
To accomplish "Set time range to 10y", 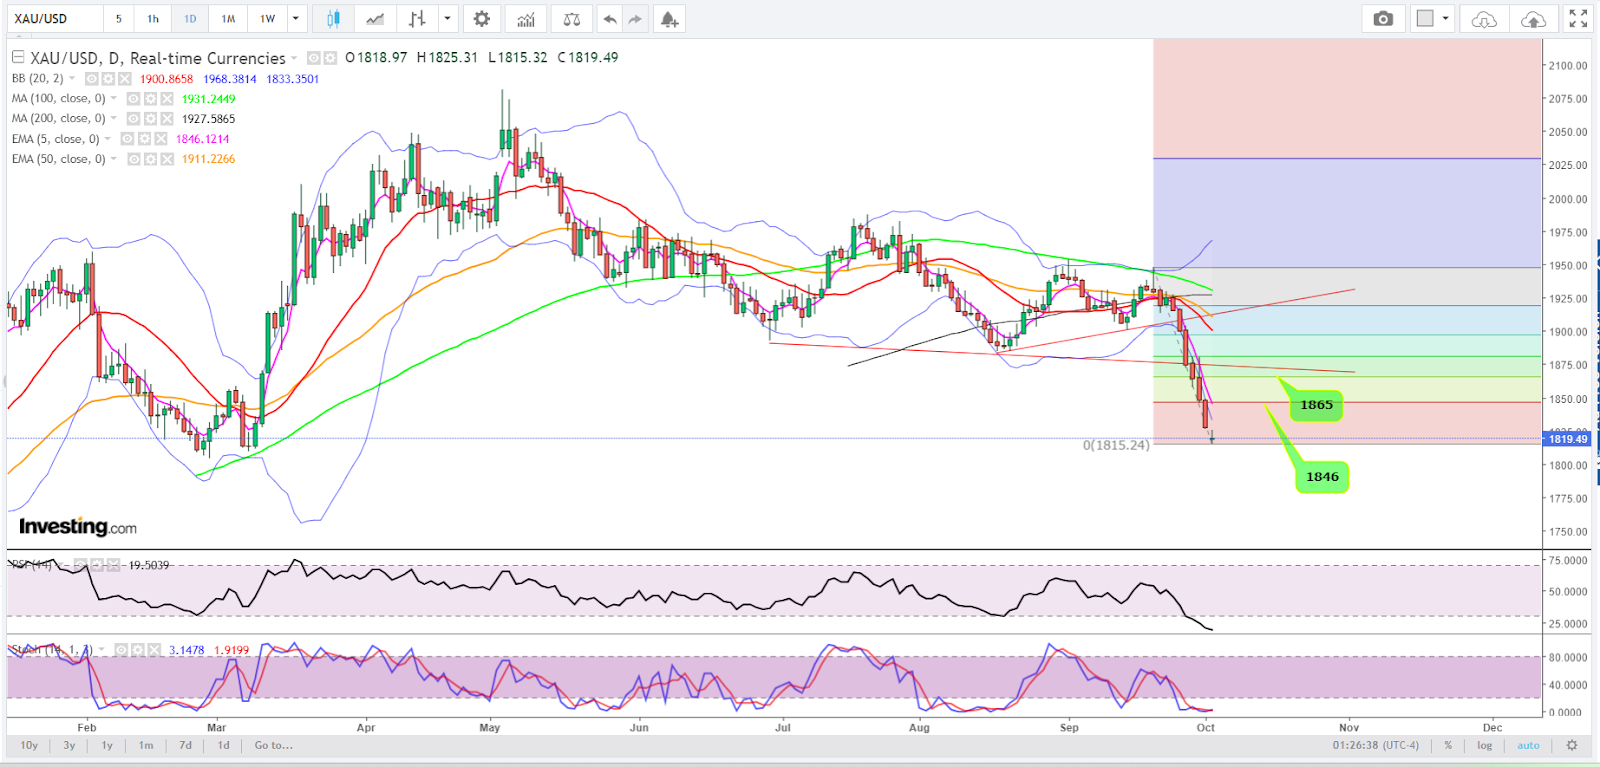I will coord(29,745).
